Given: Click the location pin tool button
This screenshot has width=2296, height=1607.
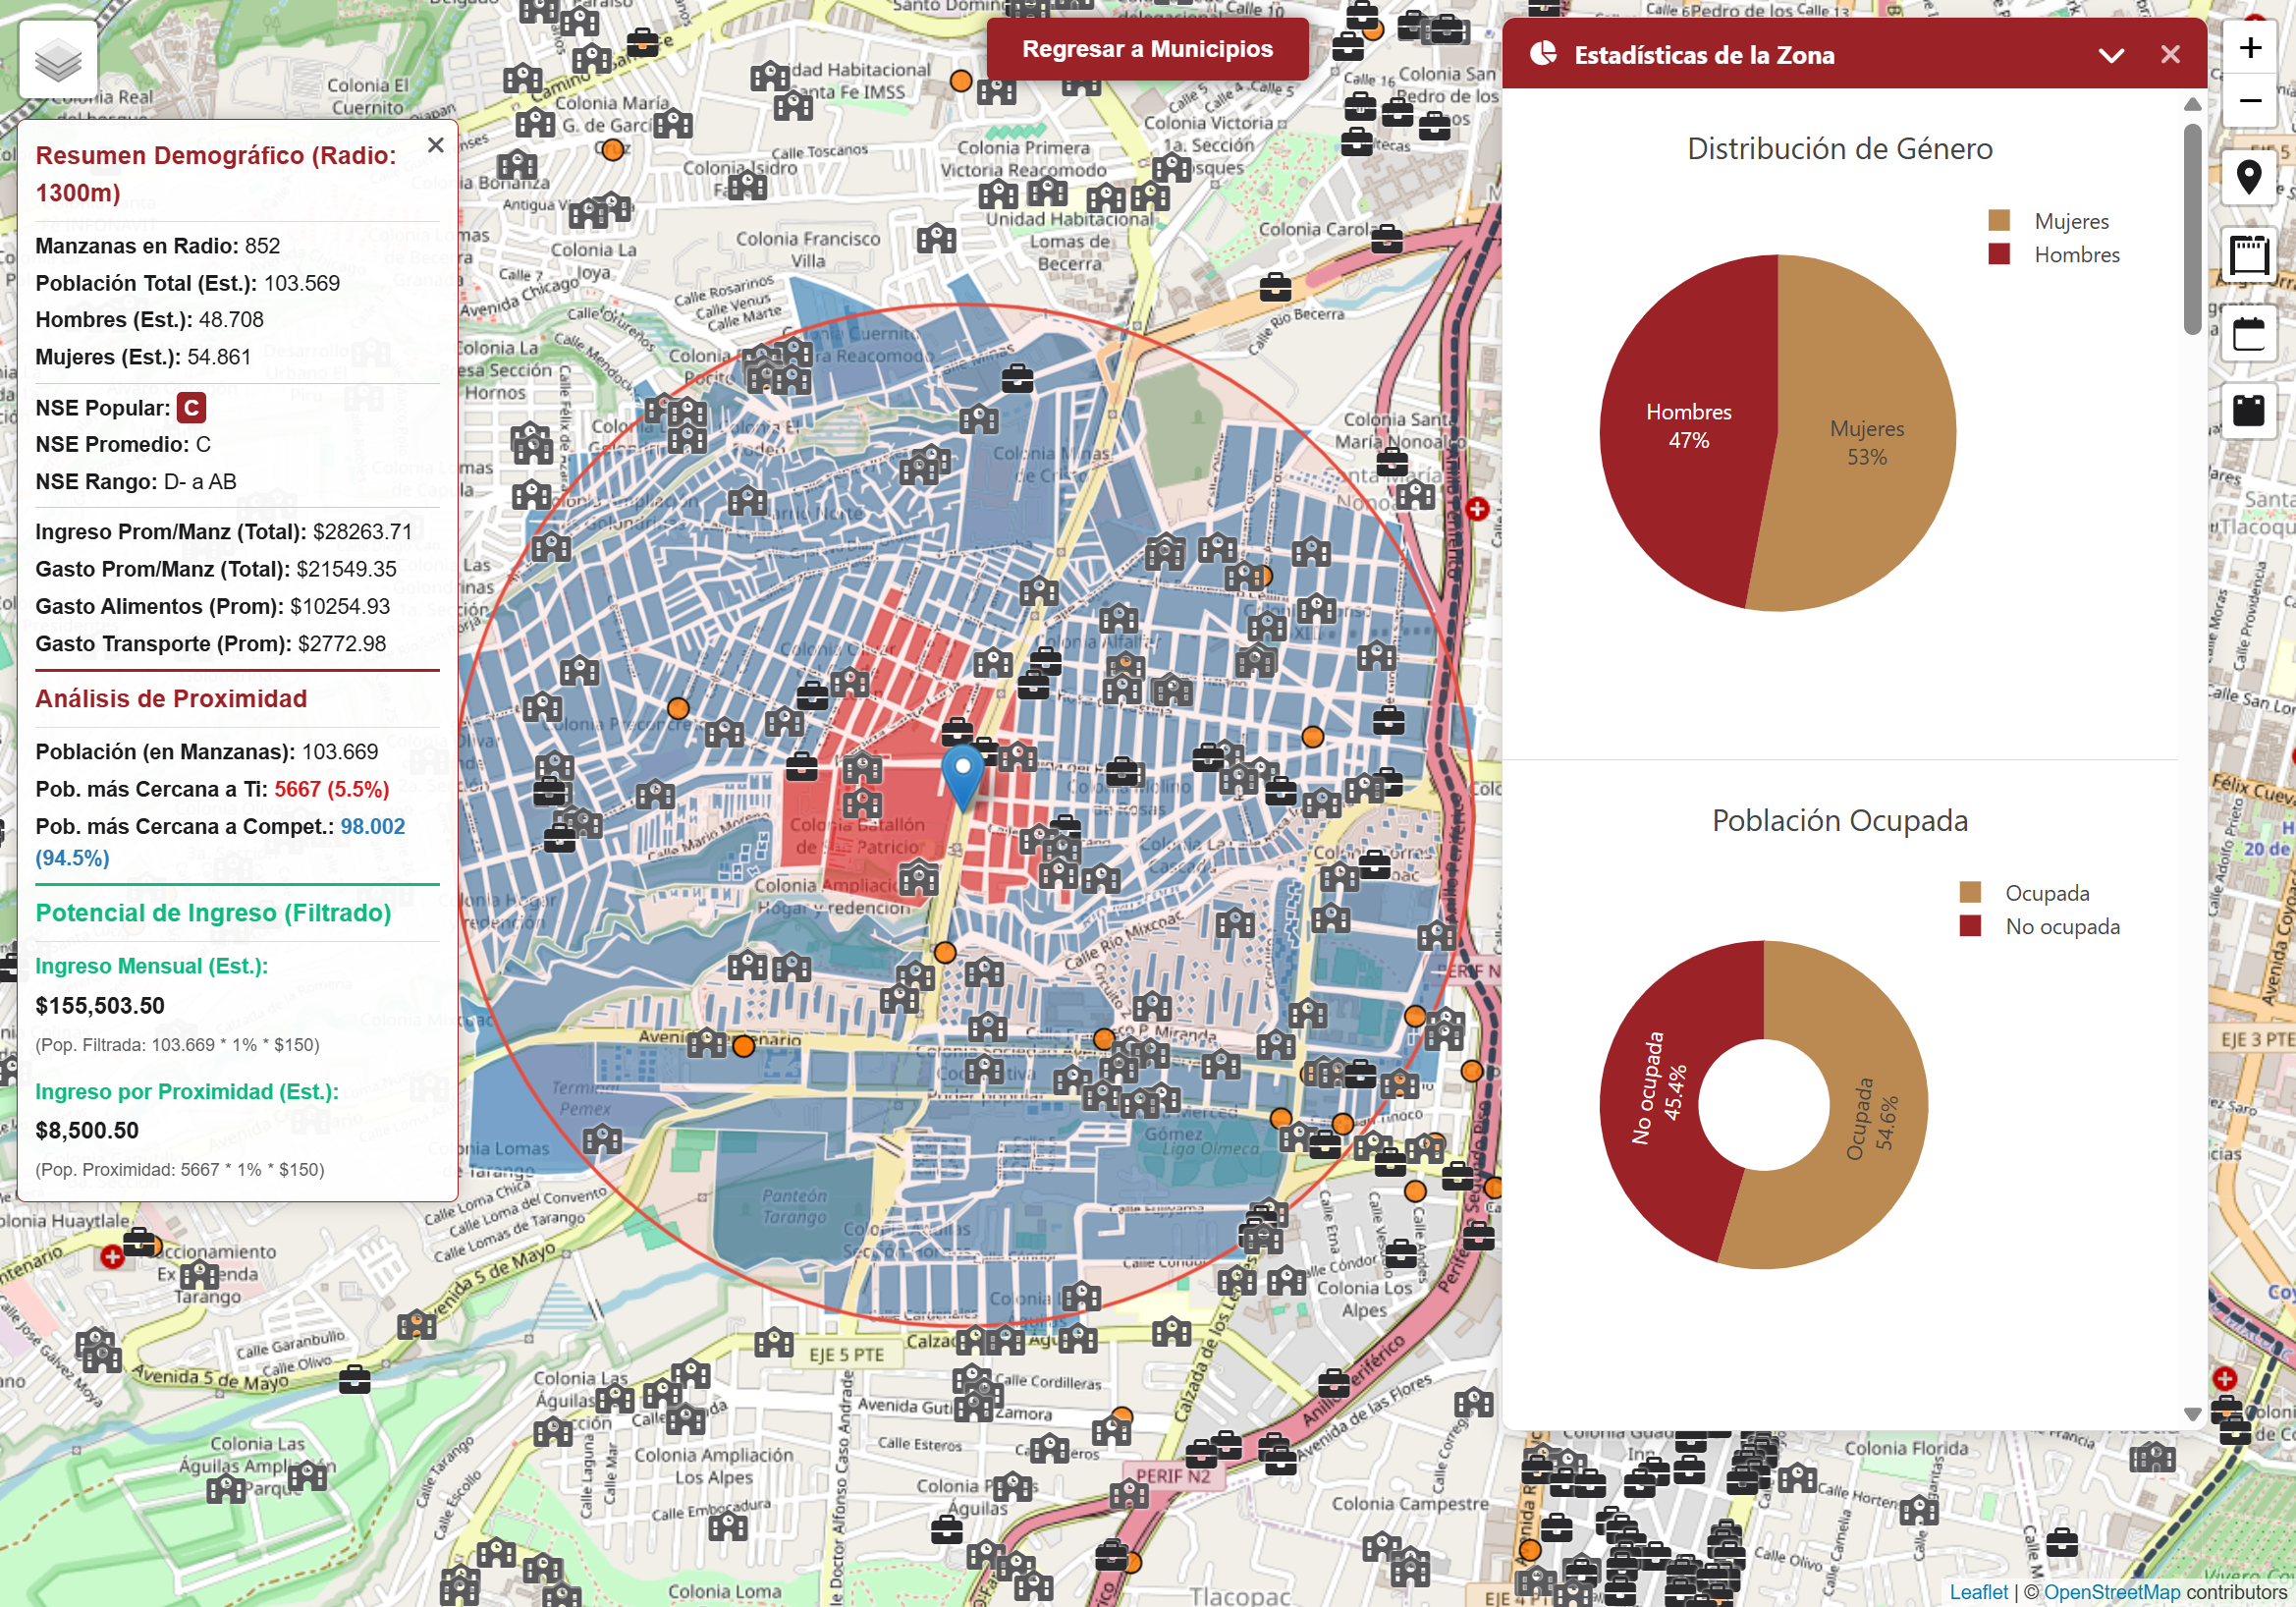Looking at the screenshot, I should pyautogui.click(x=2248, y=178).
